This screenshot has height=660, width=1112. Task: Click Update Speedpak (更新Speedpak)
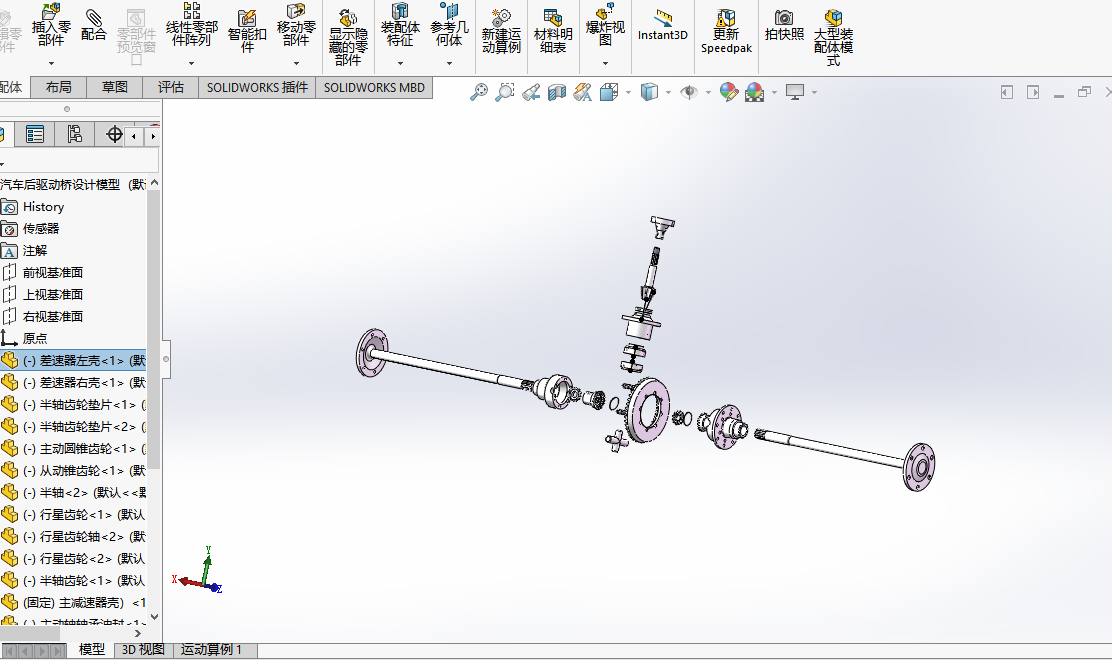[x=726, y=31]
